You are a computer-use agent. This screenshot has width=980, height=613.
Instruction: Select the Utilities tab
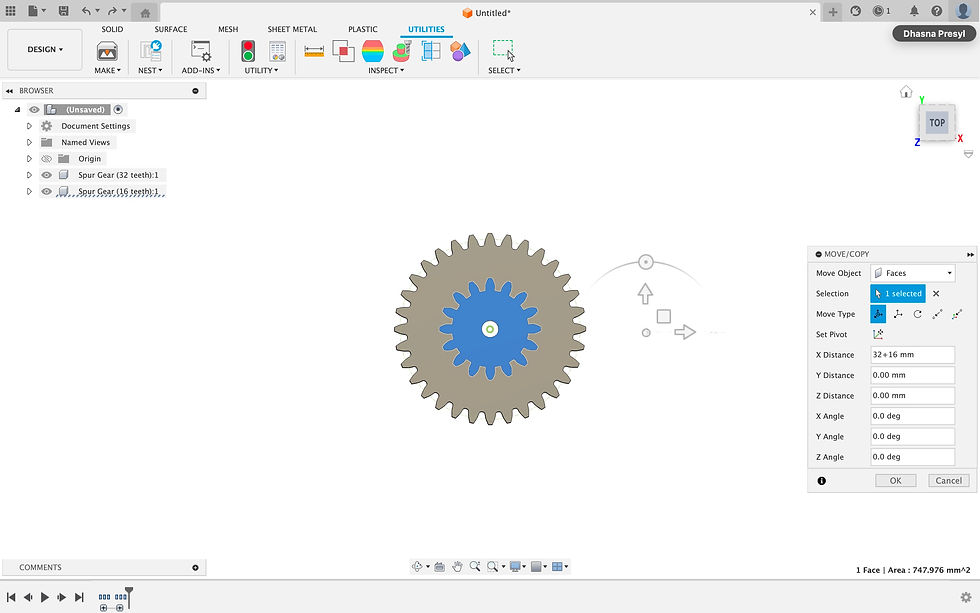tap(426, 29)
